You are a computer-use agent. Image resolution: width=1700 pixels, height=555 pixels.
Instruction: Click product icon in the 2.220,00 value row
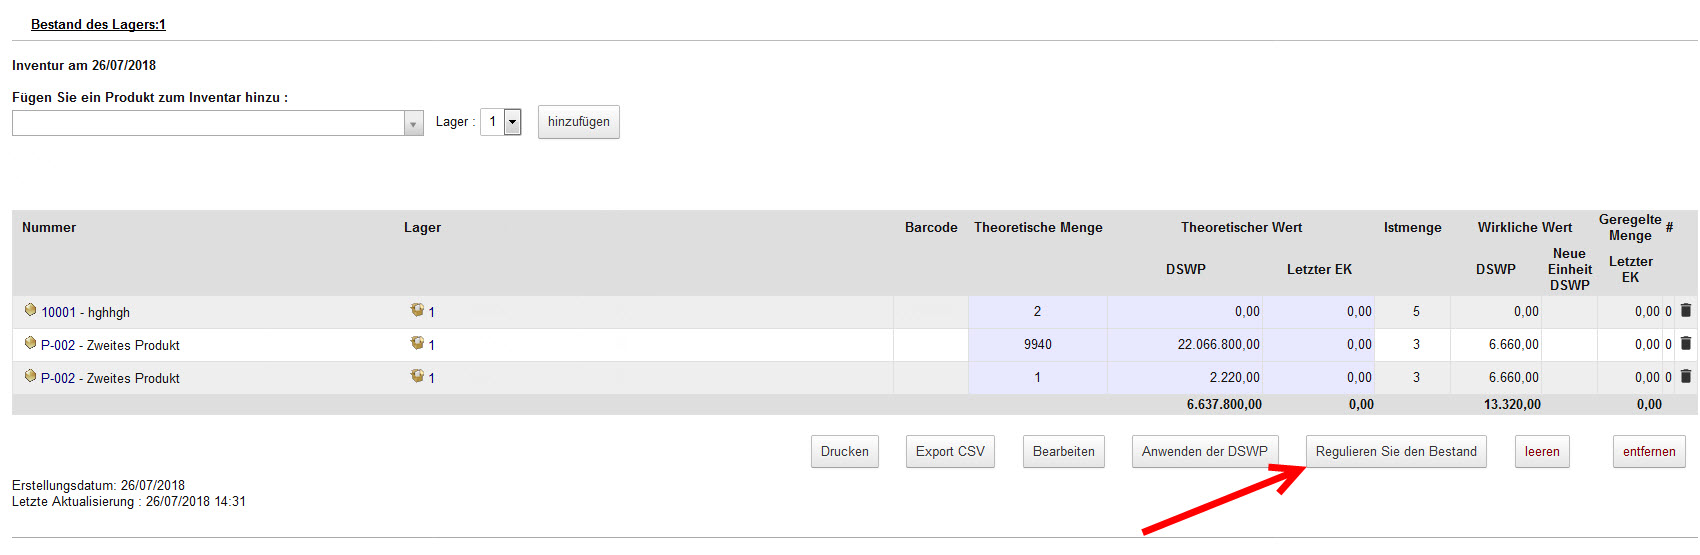coord(30,377)
